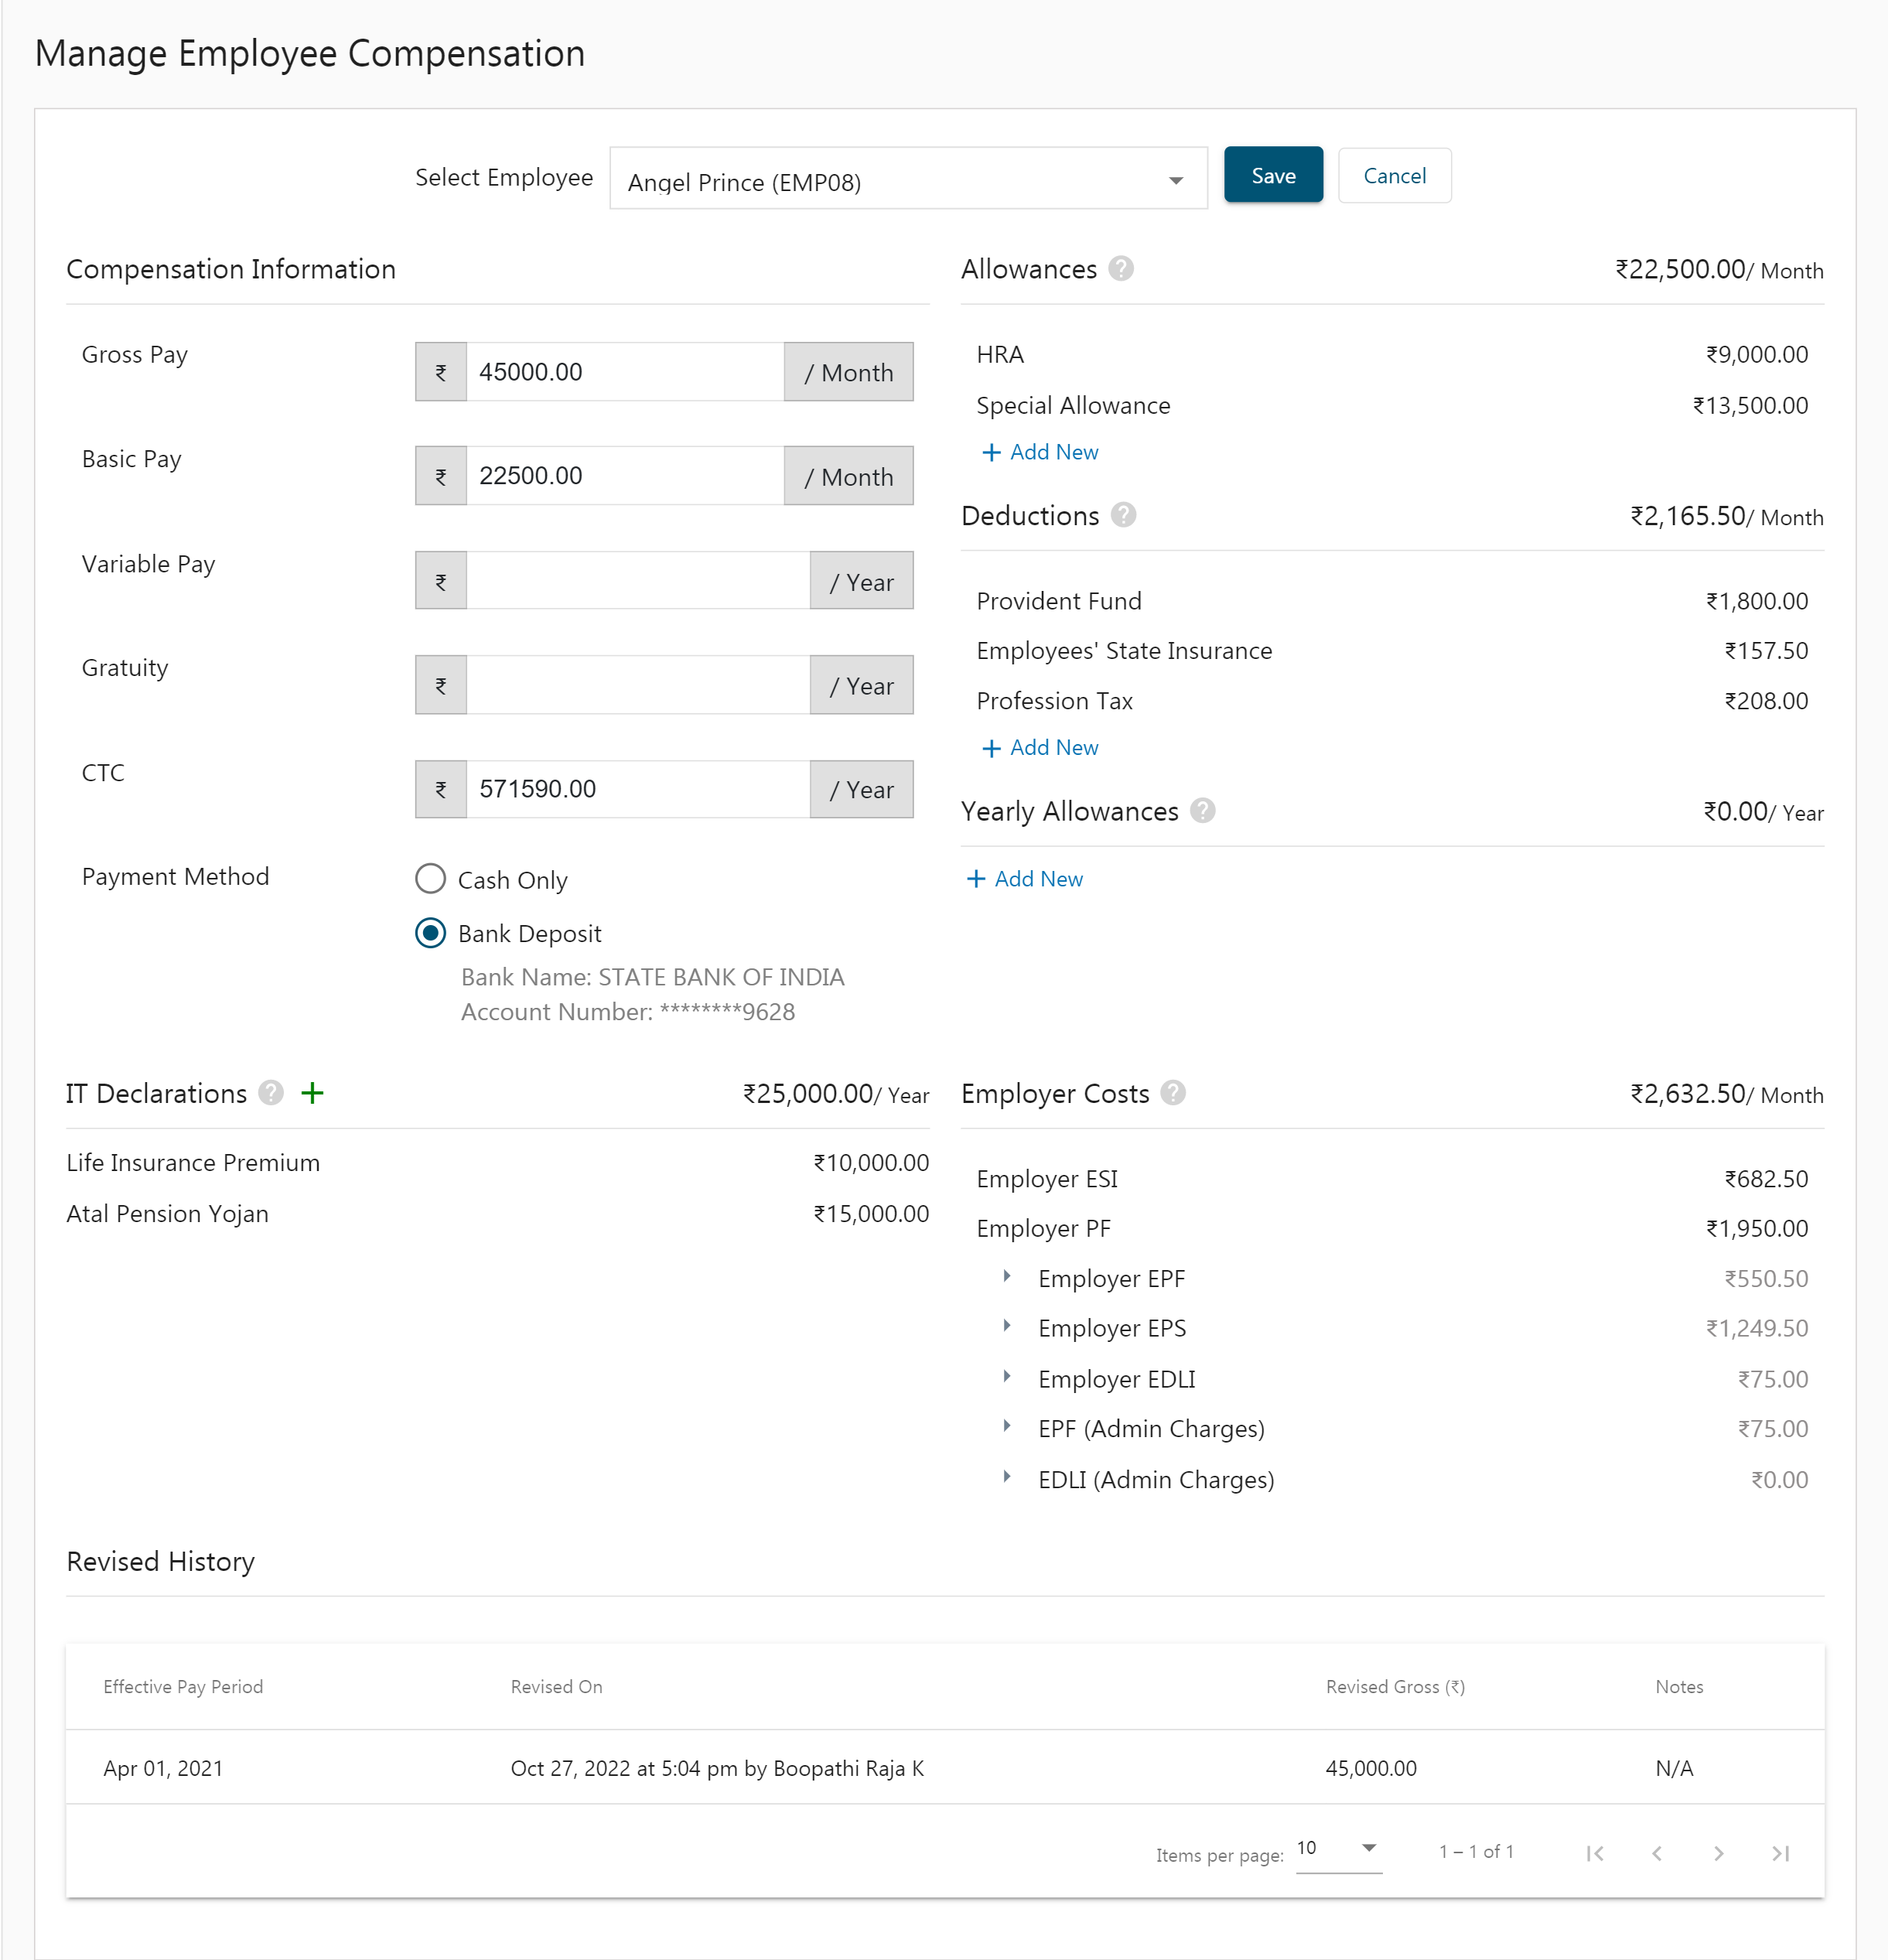
Task: Add New under Deductions
Action: click(x=1040, y=748)
